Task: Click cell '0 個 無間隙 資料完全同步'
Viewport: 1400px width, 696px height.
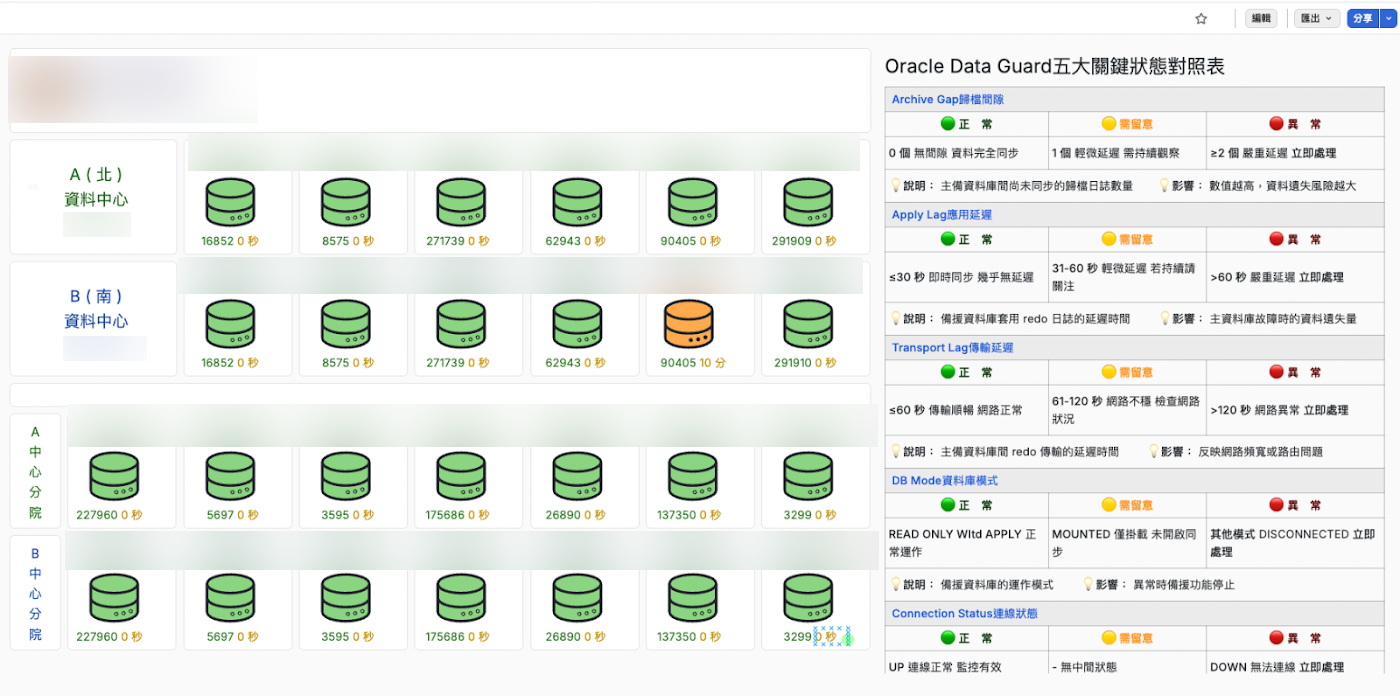Action: (967, 154)
